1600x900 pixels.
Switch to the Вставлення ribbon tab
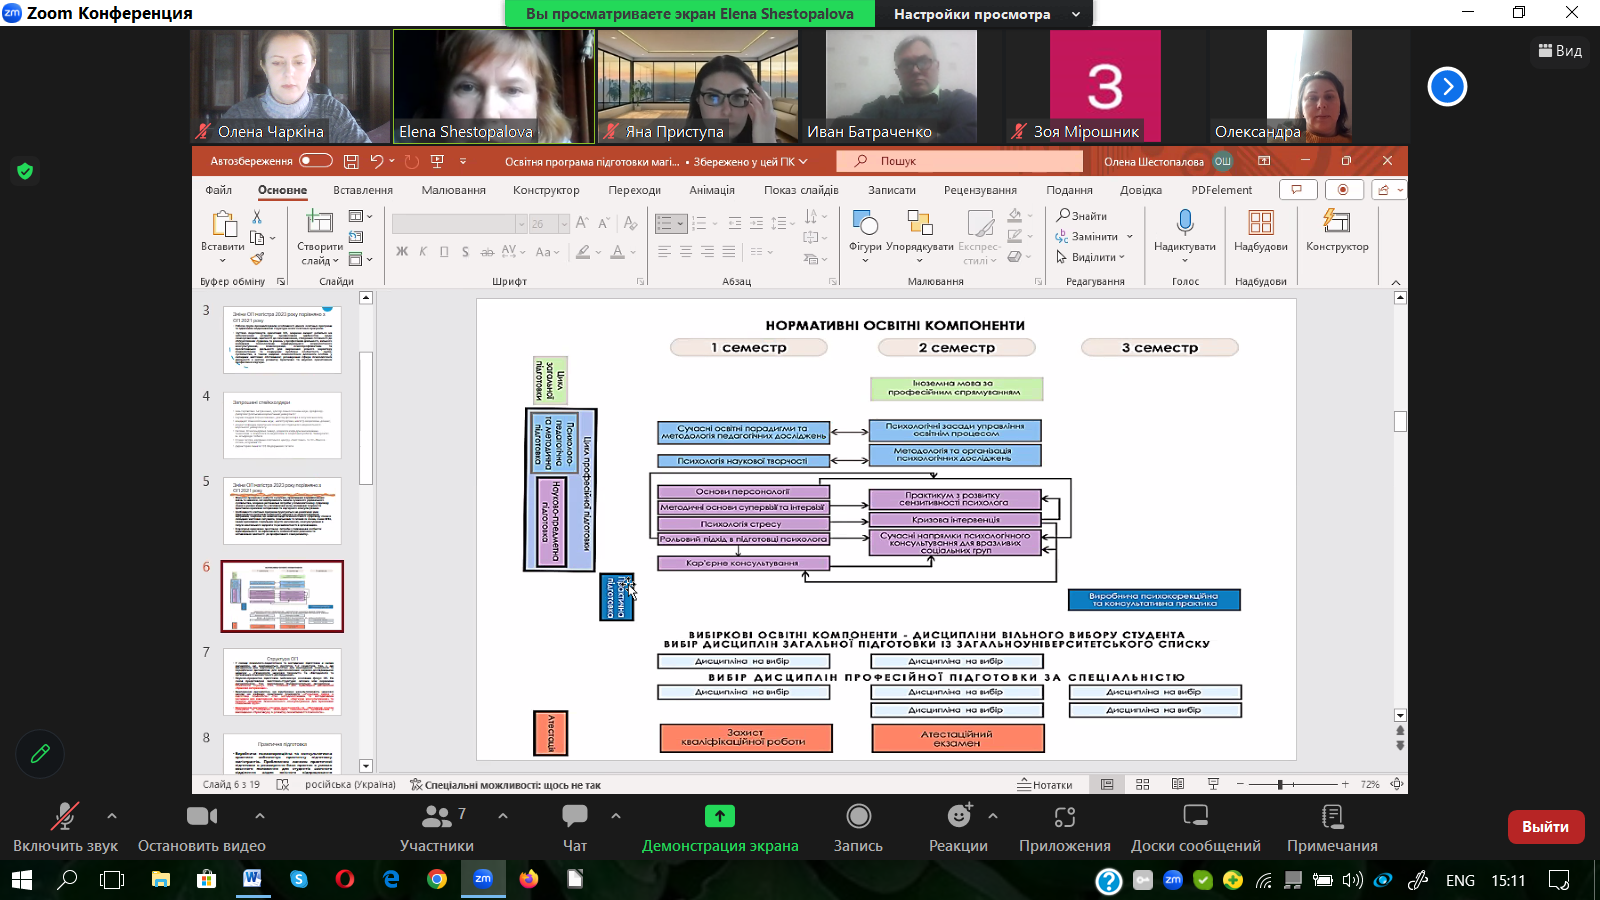pyautogui.click(x=363, y=190)
